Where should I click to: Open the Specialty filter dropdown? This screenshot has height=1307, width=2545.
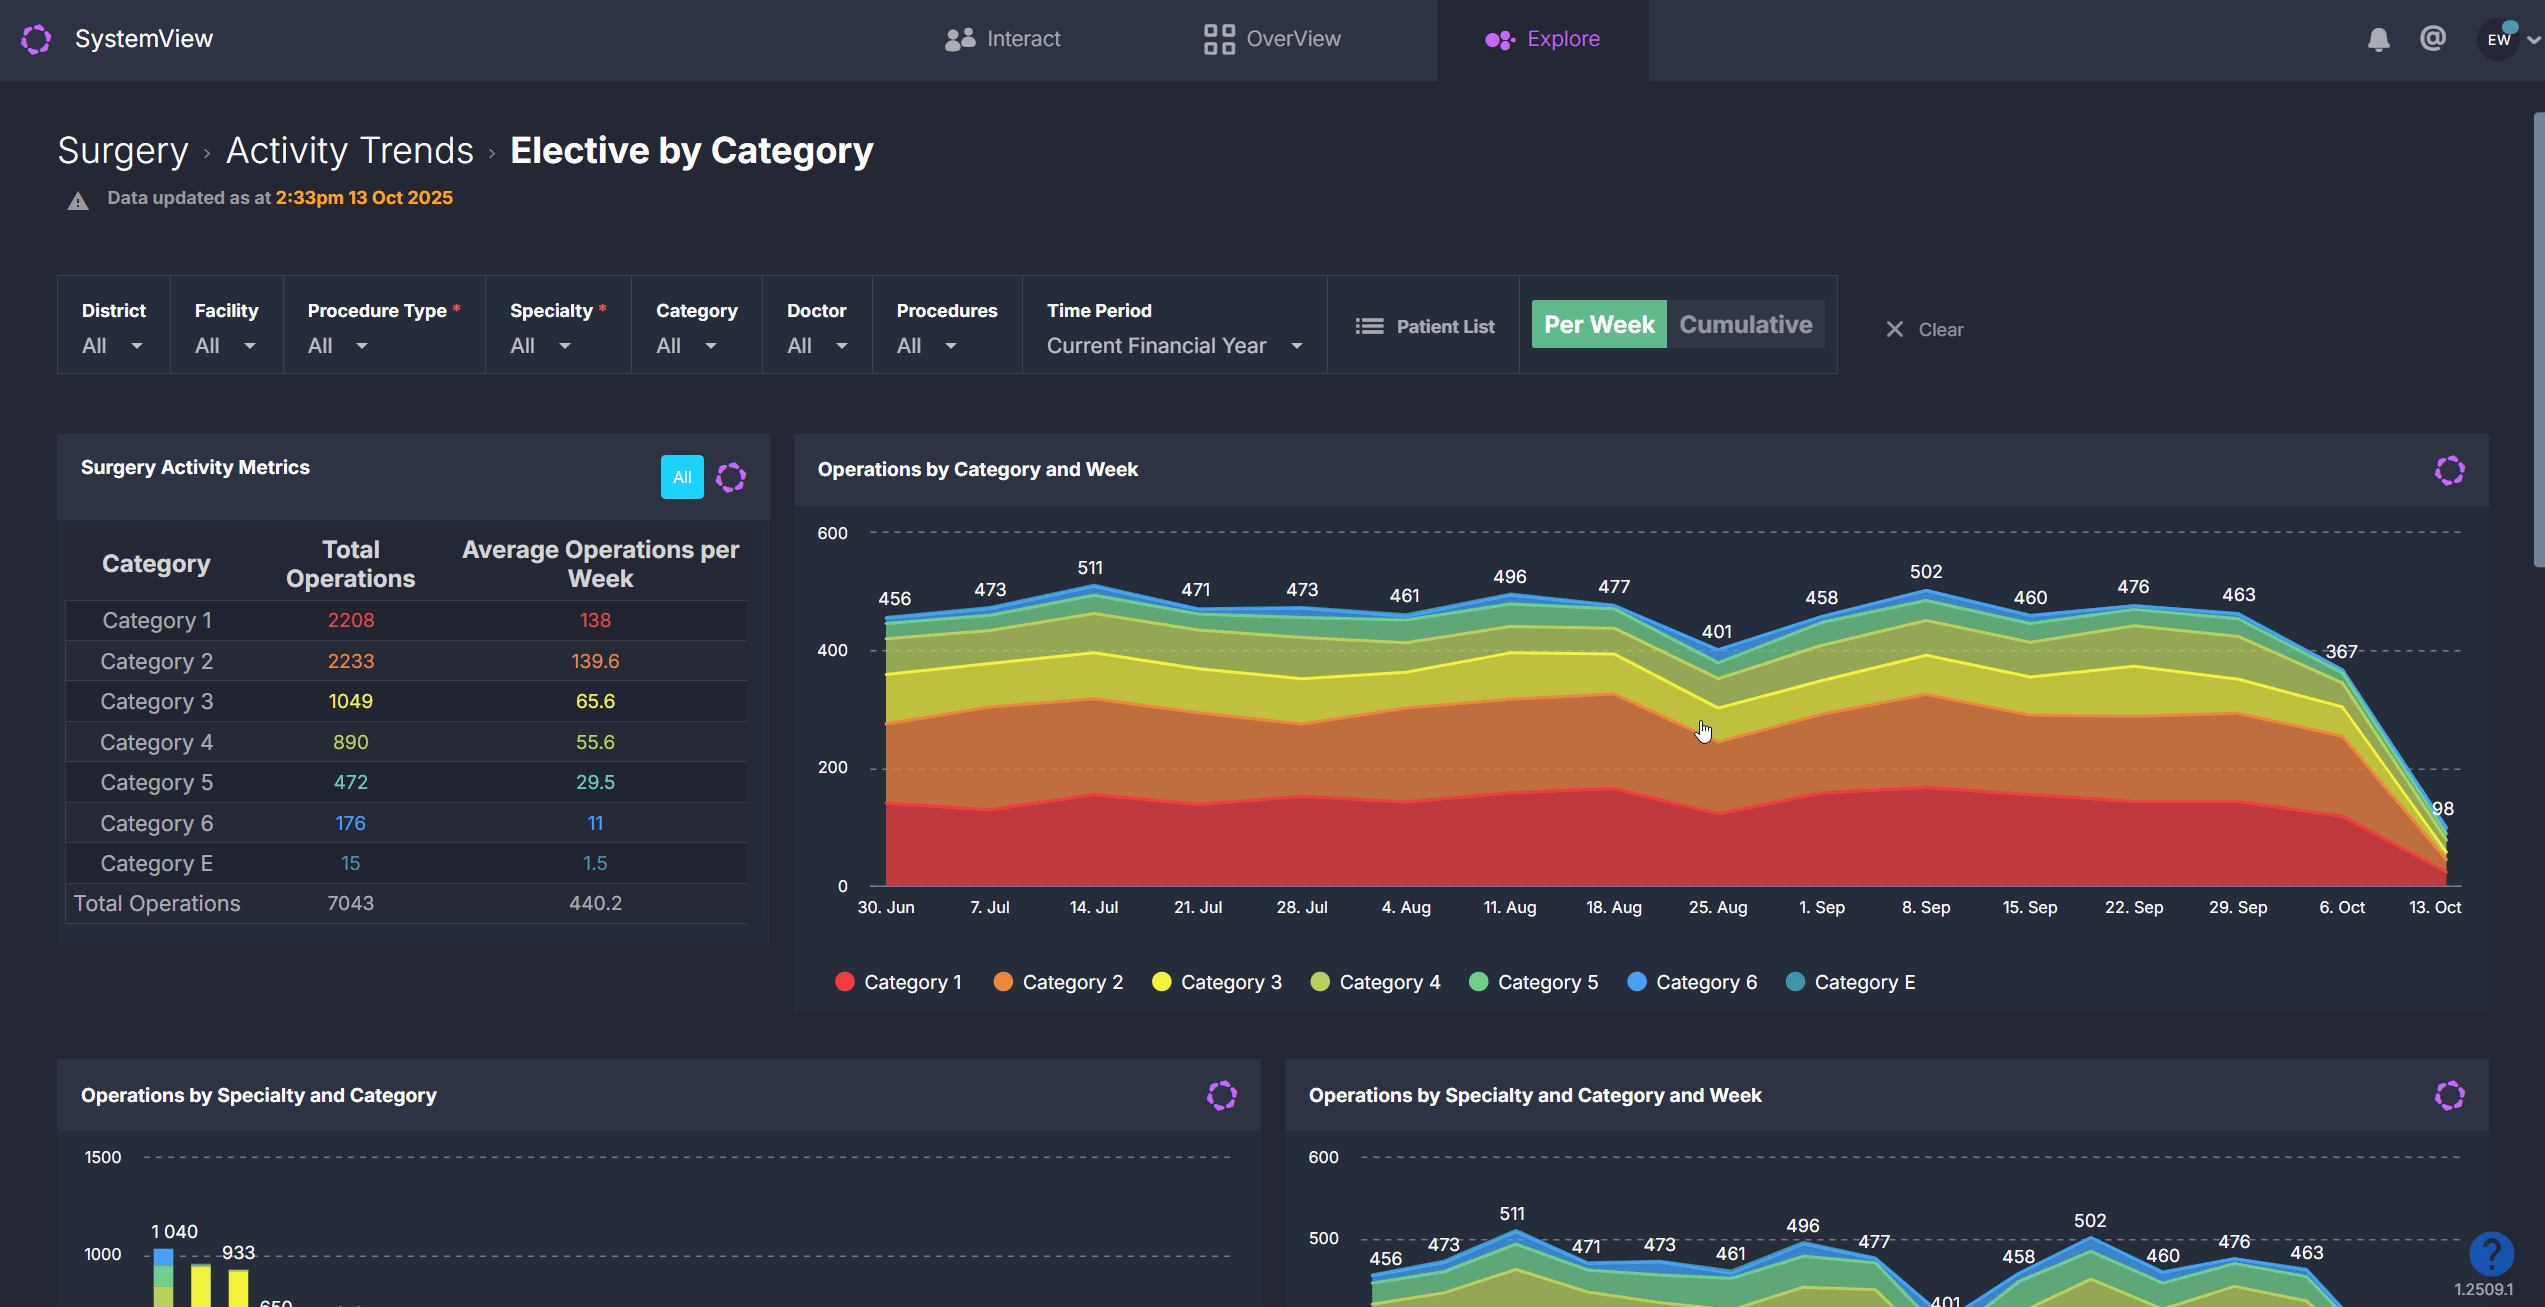point(541,345)
